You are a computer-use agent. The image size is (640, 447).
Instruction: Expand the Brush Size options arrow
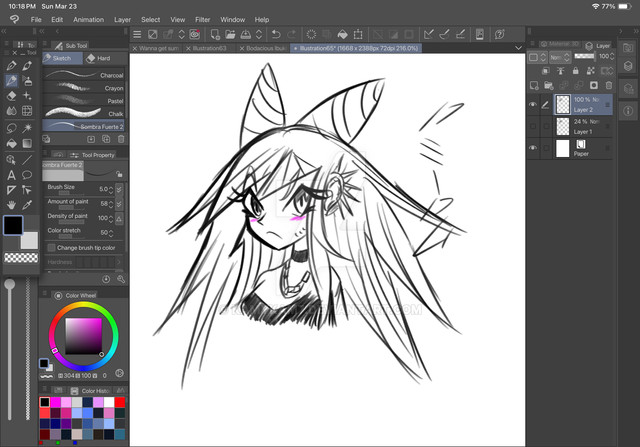[119, 188]
